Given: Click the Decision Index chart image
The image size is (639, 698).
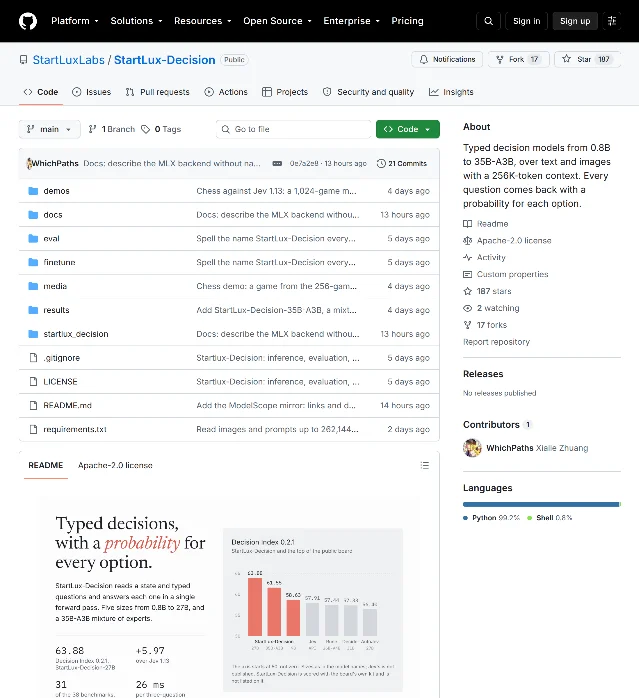Looking at the screenshot, I should (313, 610).
